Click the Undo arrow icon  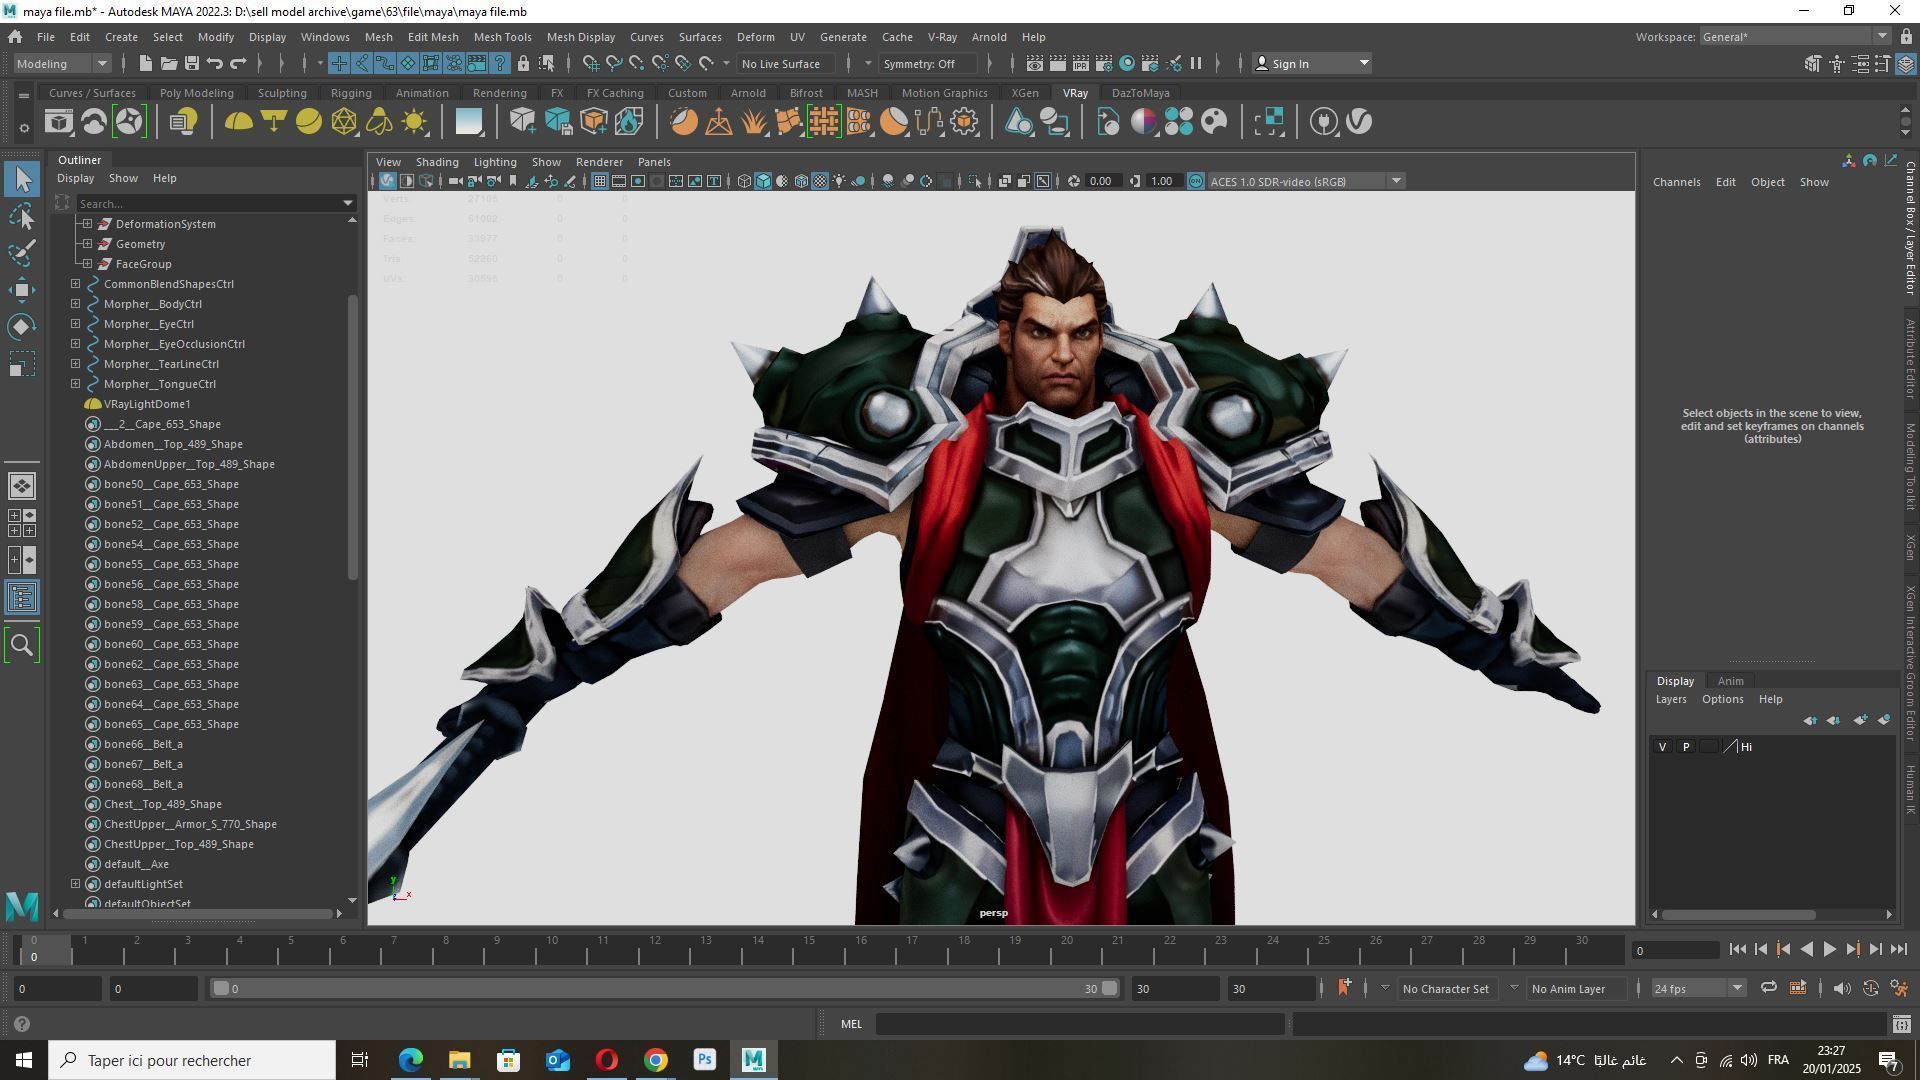[214, 64]
